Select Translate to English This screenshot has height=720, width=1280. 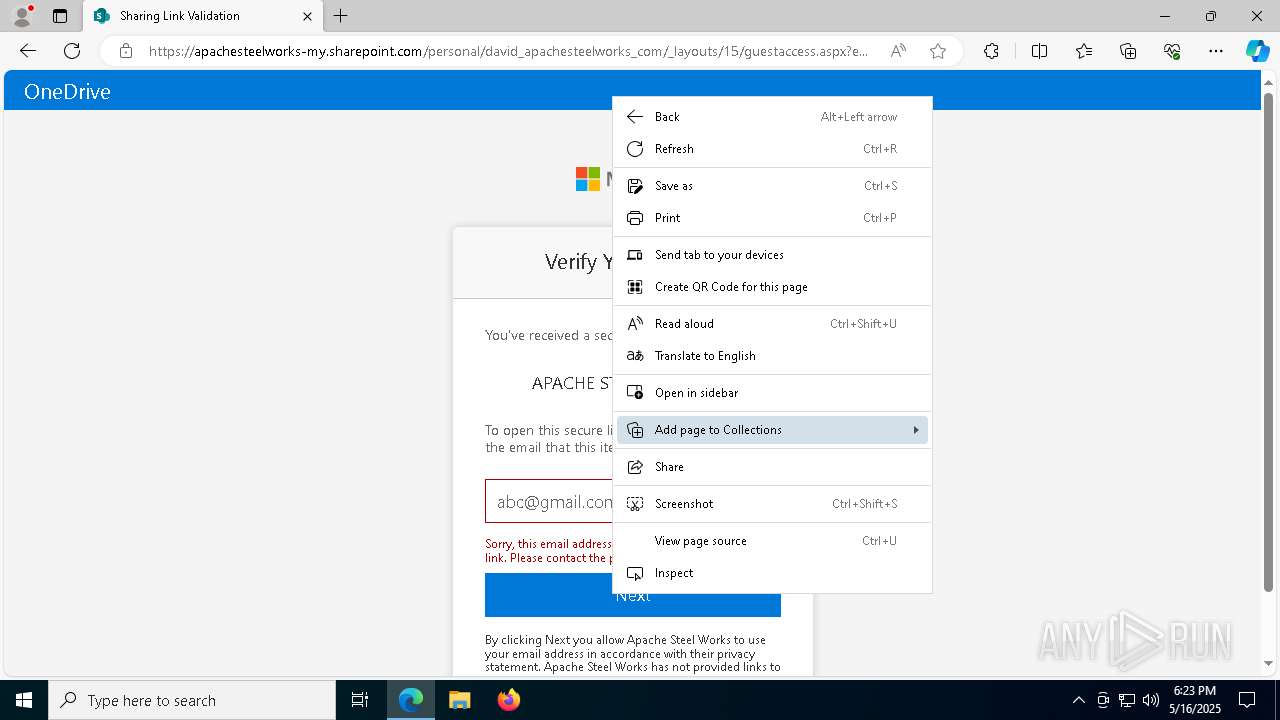coord(772,356)
